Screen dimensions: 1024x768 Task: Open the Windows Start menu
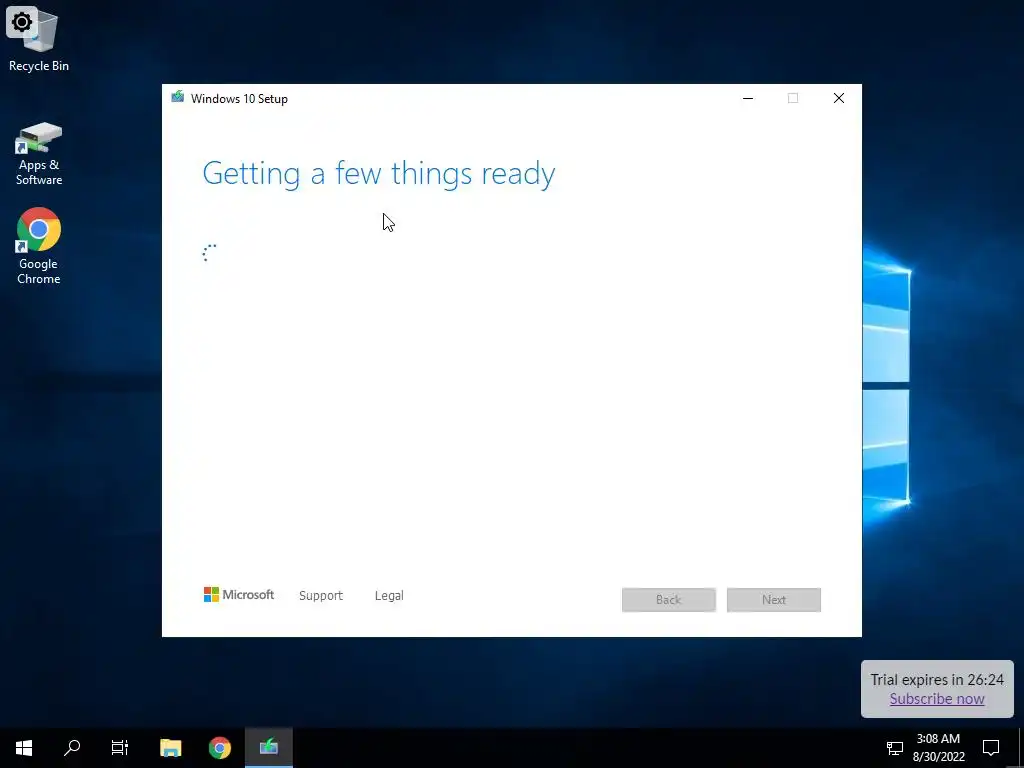[24, 748]
